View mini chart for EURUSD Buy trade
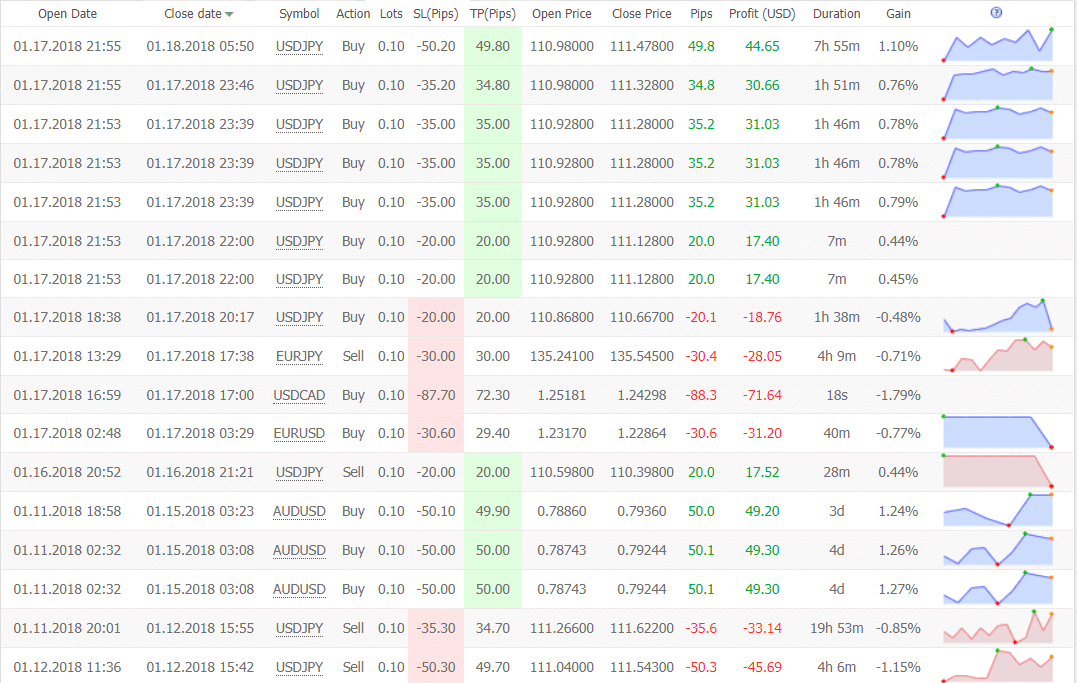Screen dimensions: 1077x683 pos(997,433)
